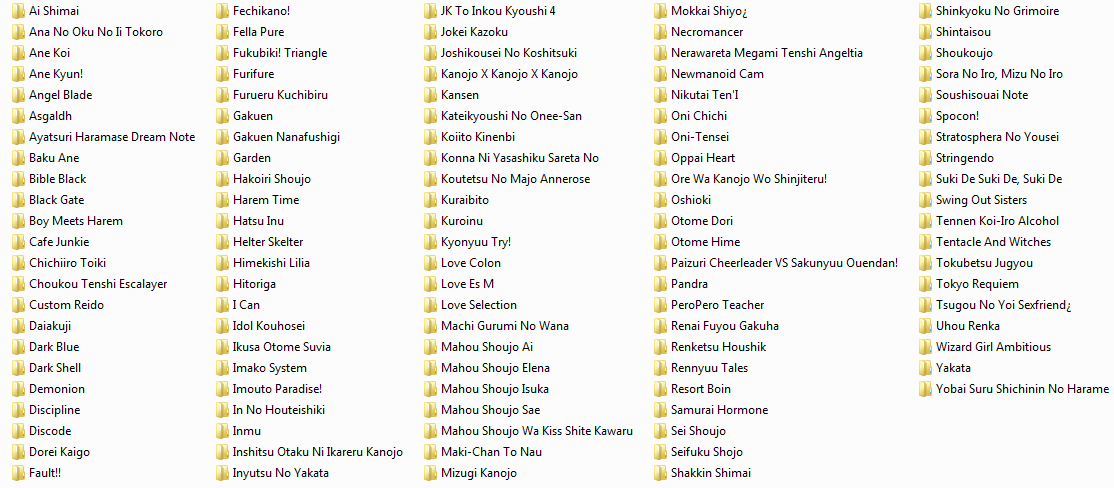Click the 'Hitoriga' folder name

coord(254,283)
